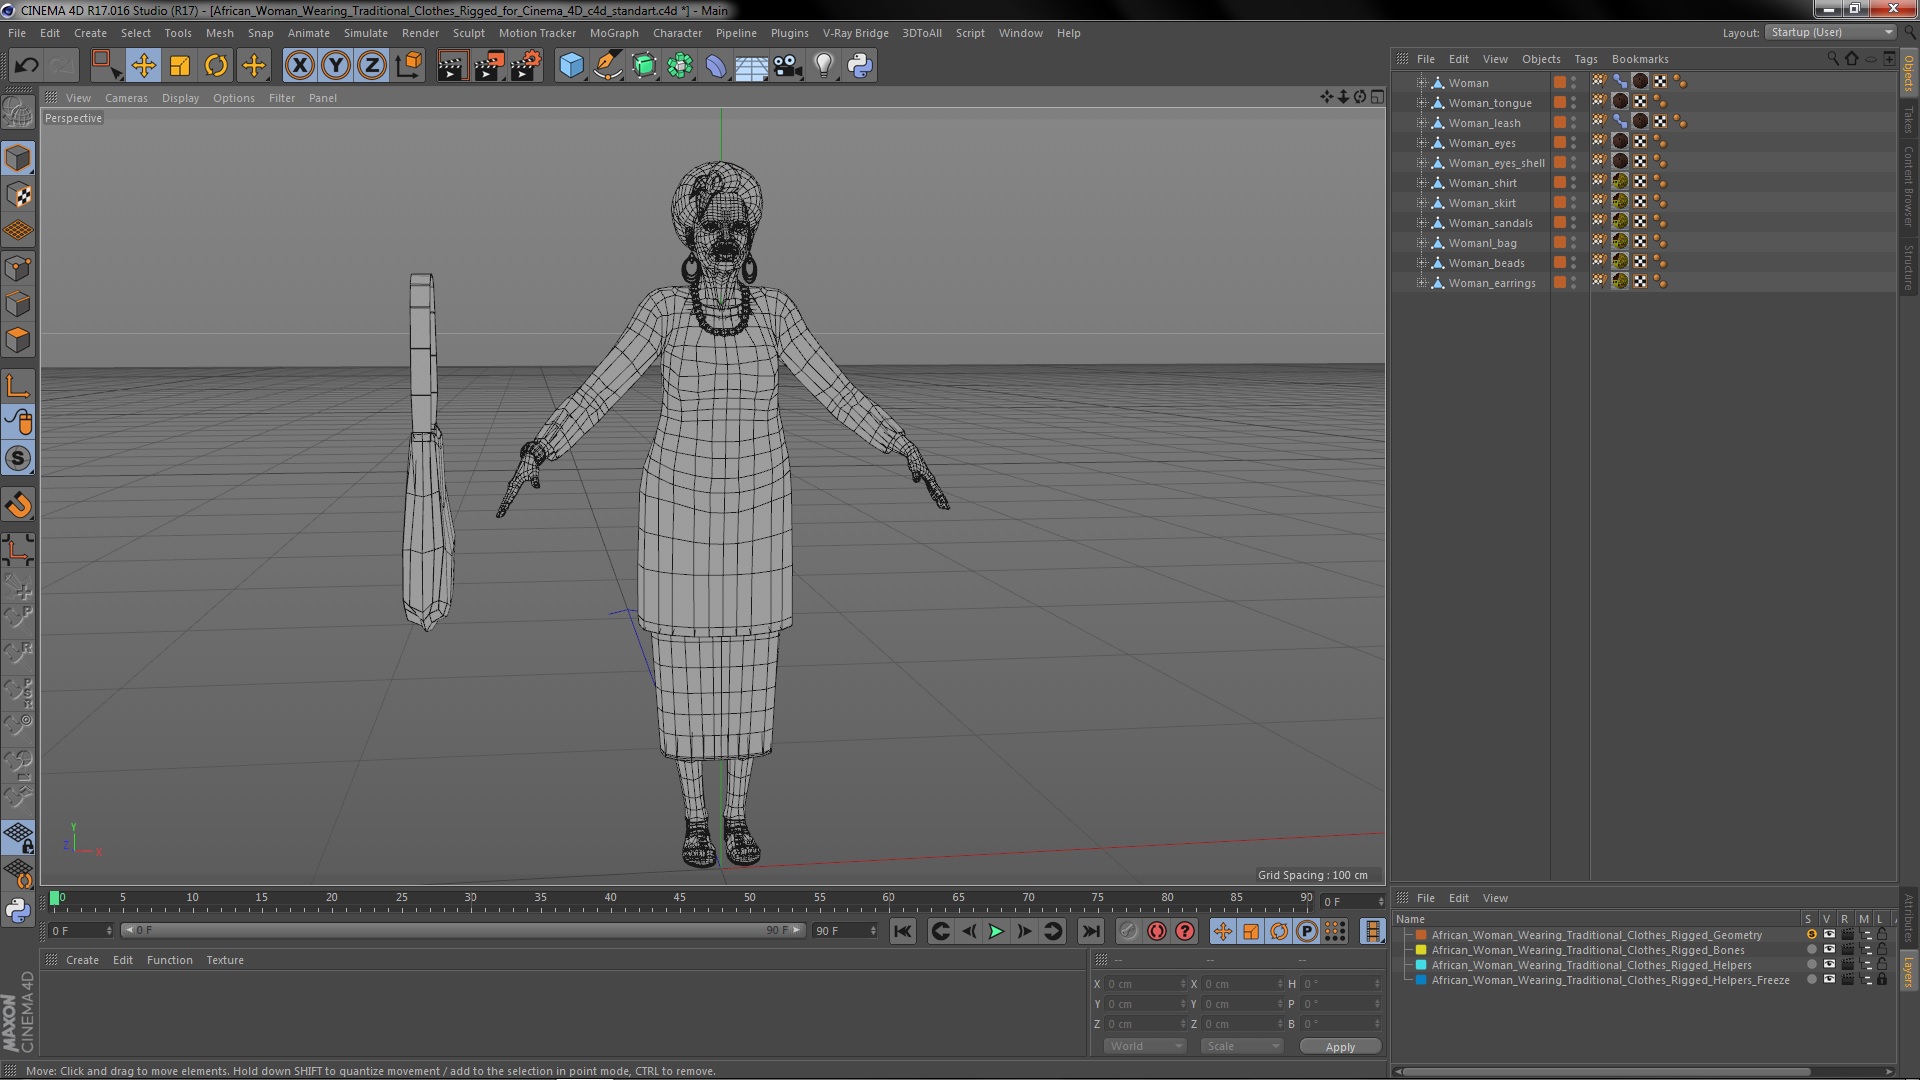This screenshot has height=1080, width=1920.
Task: Expand the Woman_leash object
Action: 1421,123
